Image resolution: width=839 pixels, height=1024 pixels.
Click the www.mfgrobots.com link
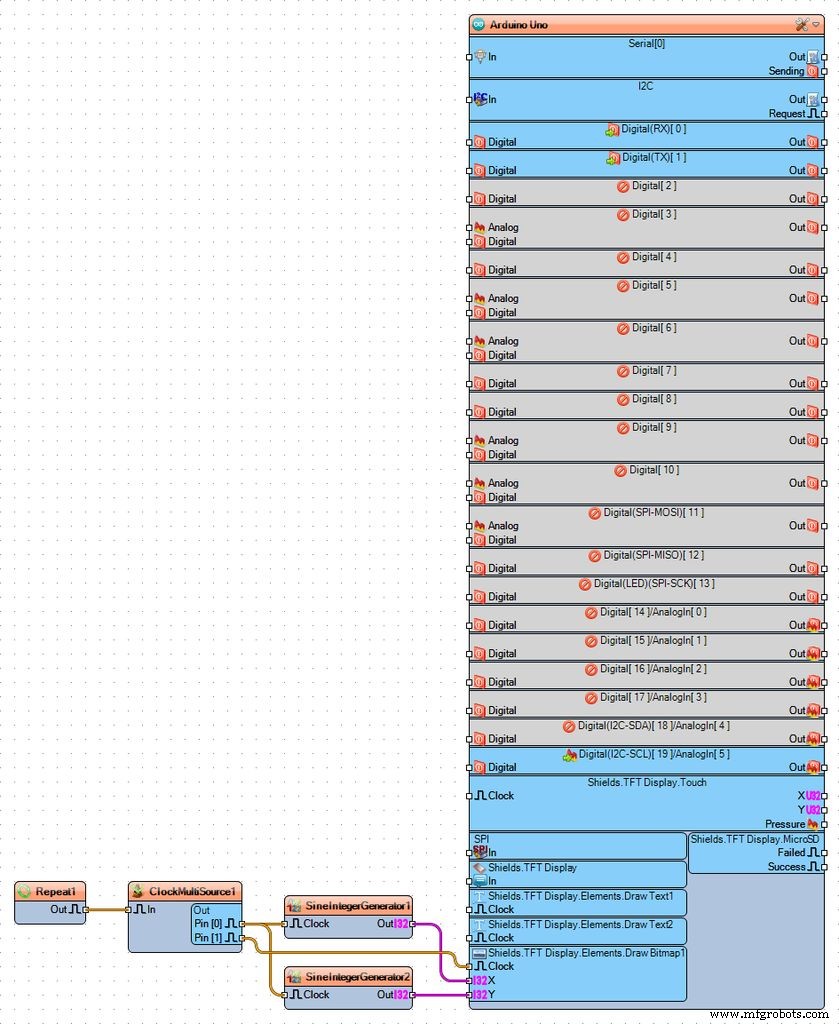coord(772,1015)
